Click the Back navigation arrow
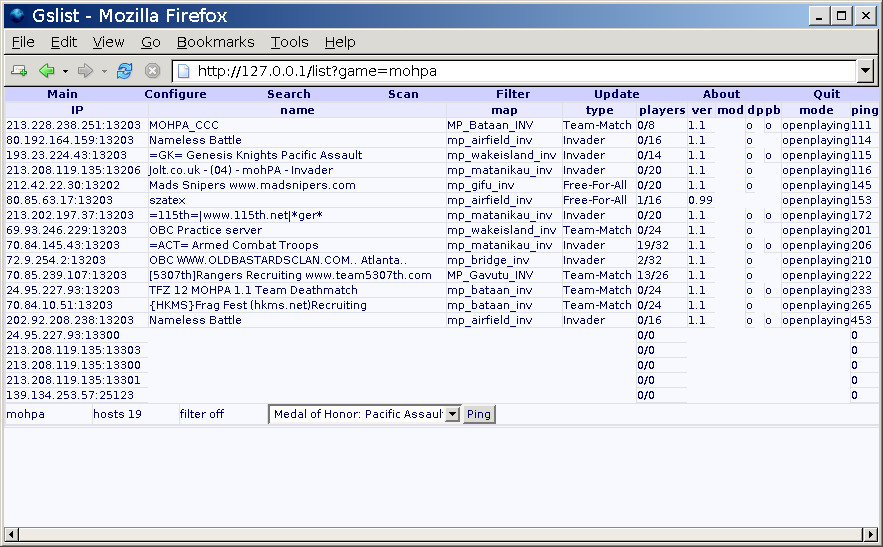 point(46,71)
